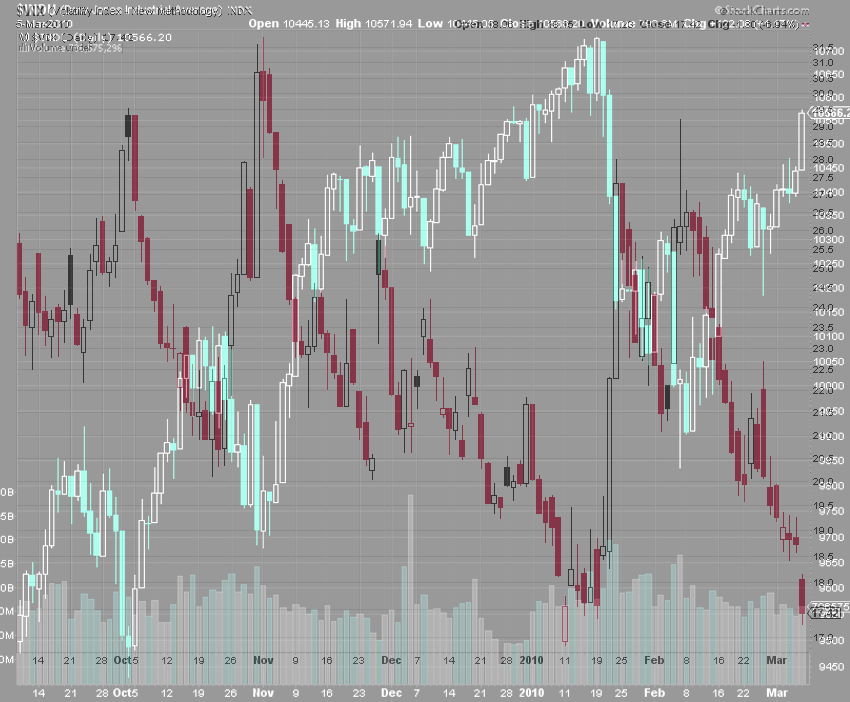Click the 5-Mar-2010 date label
The width and height of the screenshot is (850, 702).
pos(43,24)
